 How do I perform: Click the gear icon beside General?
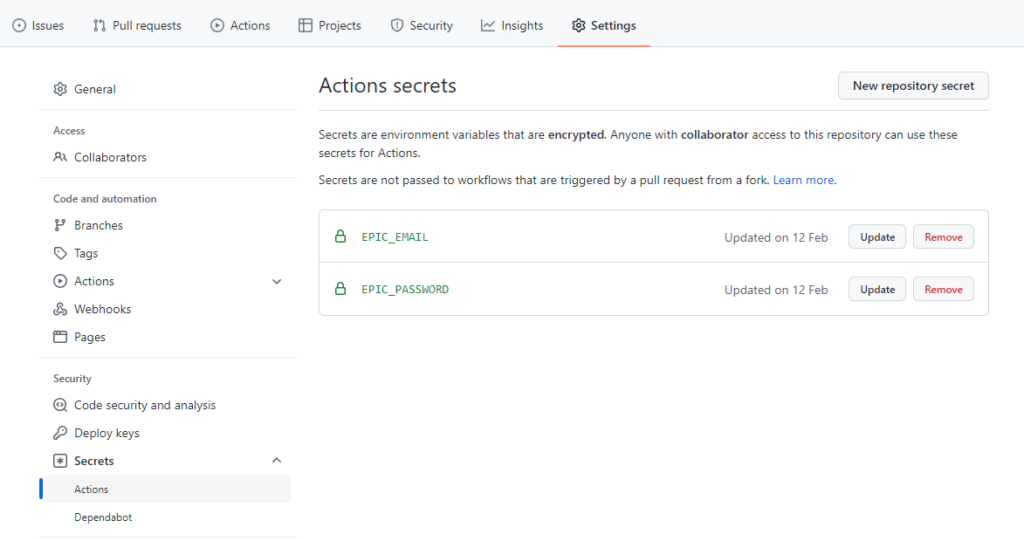[60, 89]
